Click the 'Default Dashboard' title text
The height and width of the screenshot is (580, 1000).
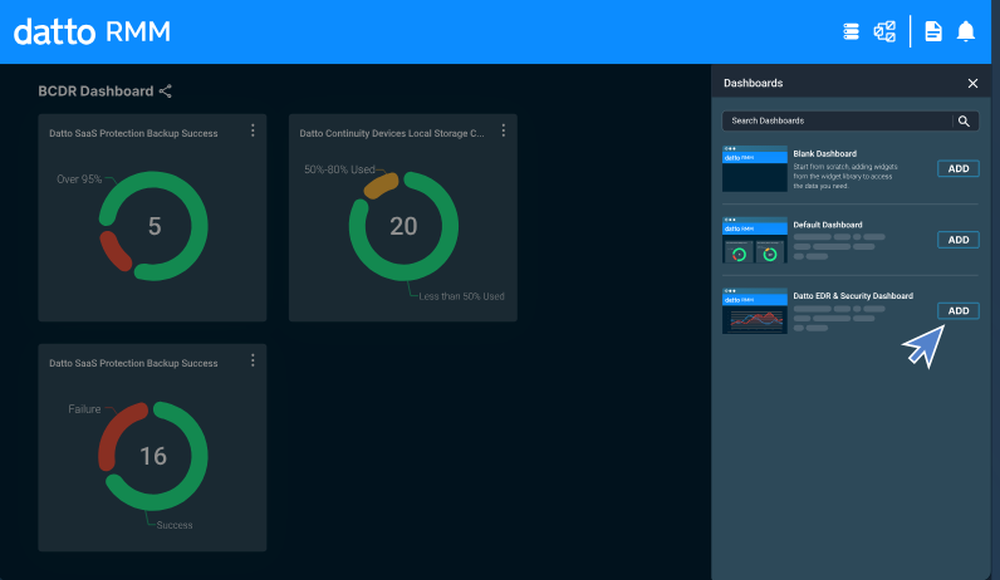(827, 225)
